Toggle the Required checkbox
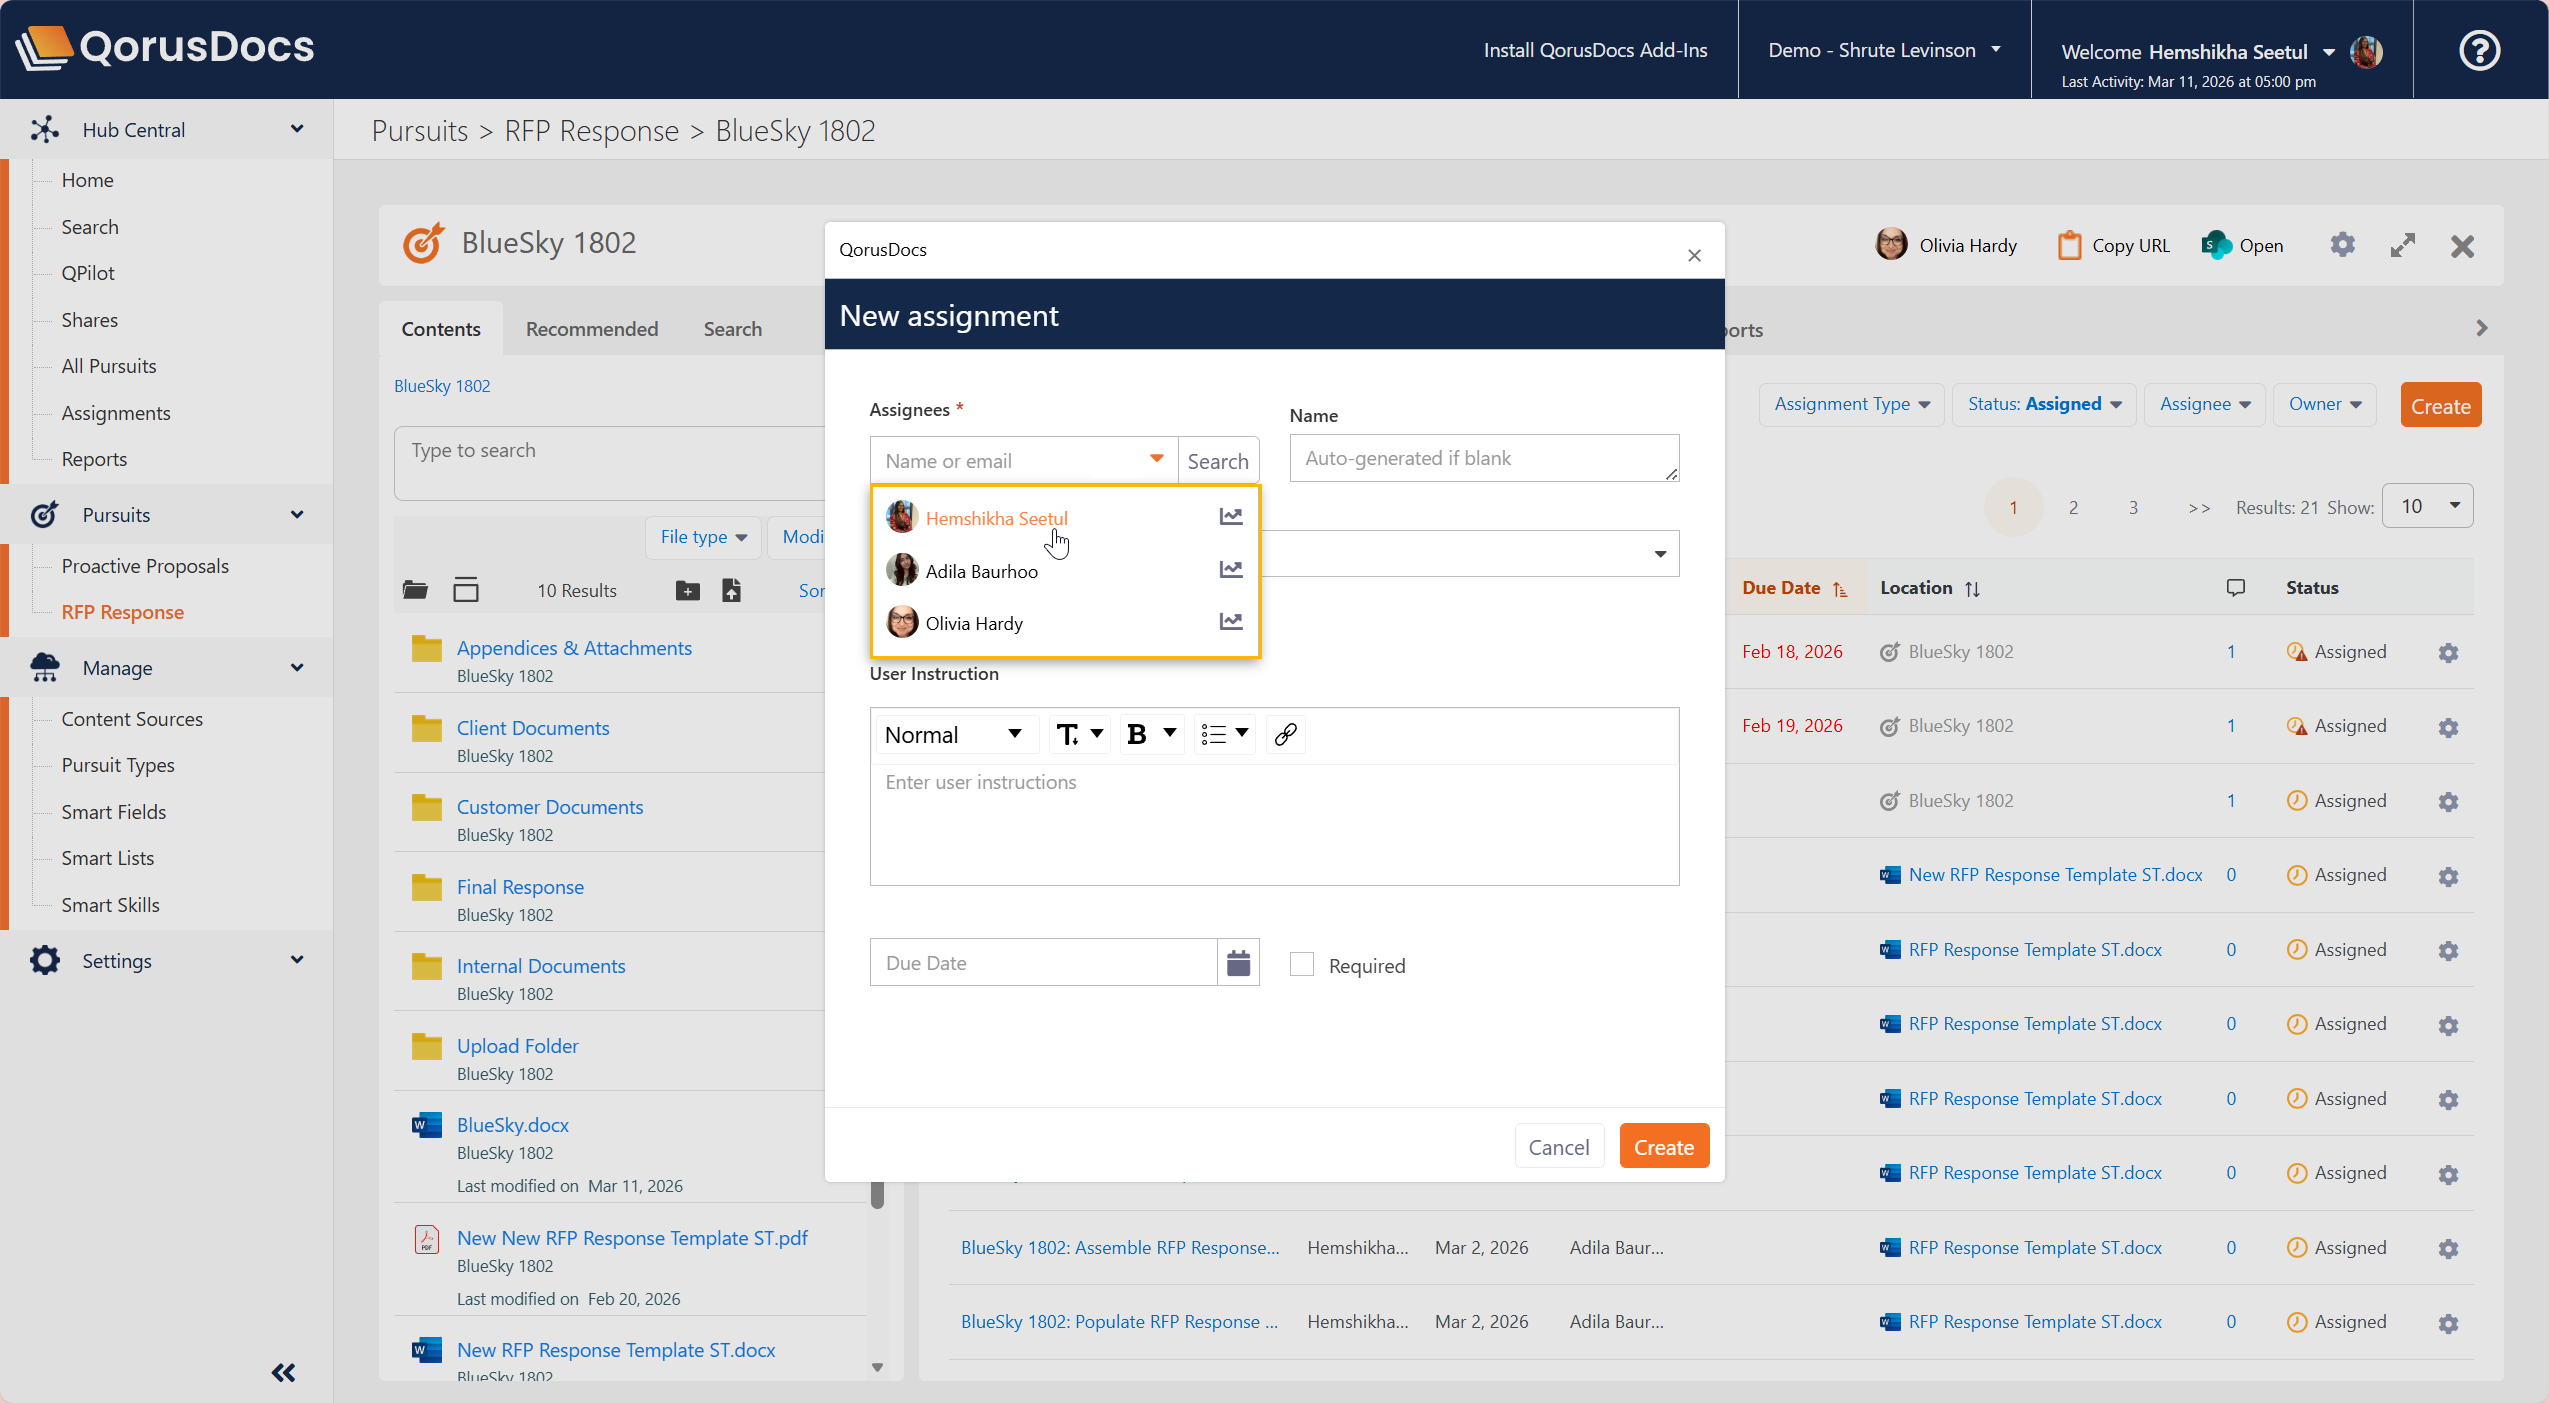Viewport: 2549px width, 1403px height. (1301, 964)
